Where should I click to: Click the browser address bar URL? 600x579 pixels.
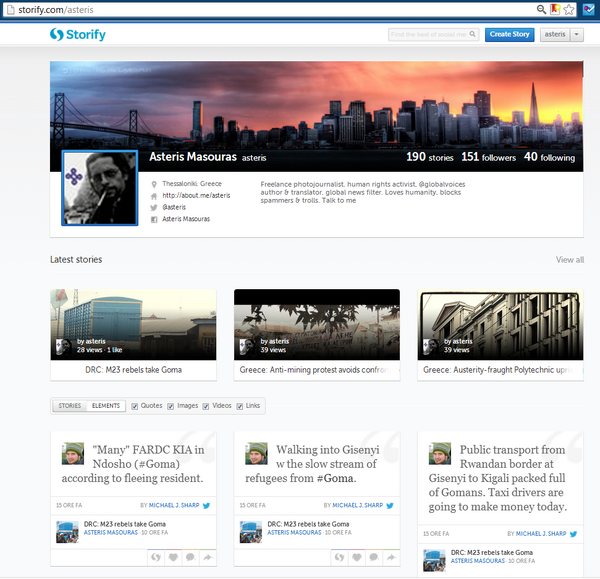[x=56, y=10]
